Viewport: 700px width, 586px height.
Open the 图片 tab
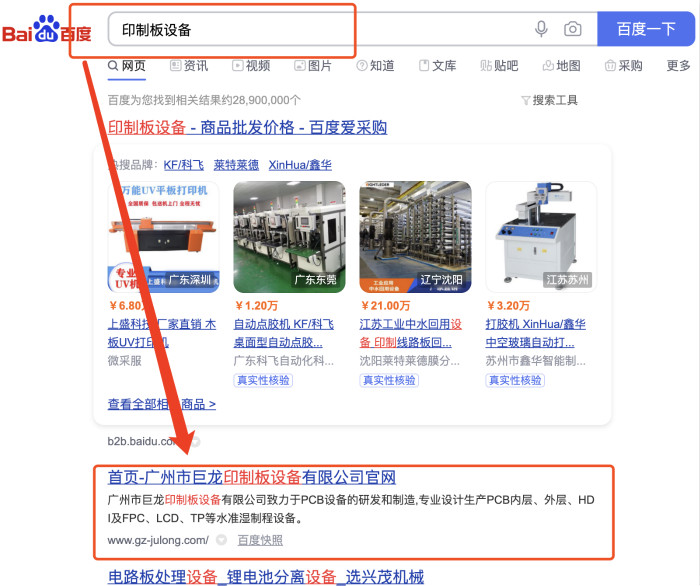(x=313, y=66)
